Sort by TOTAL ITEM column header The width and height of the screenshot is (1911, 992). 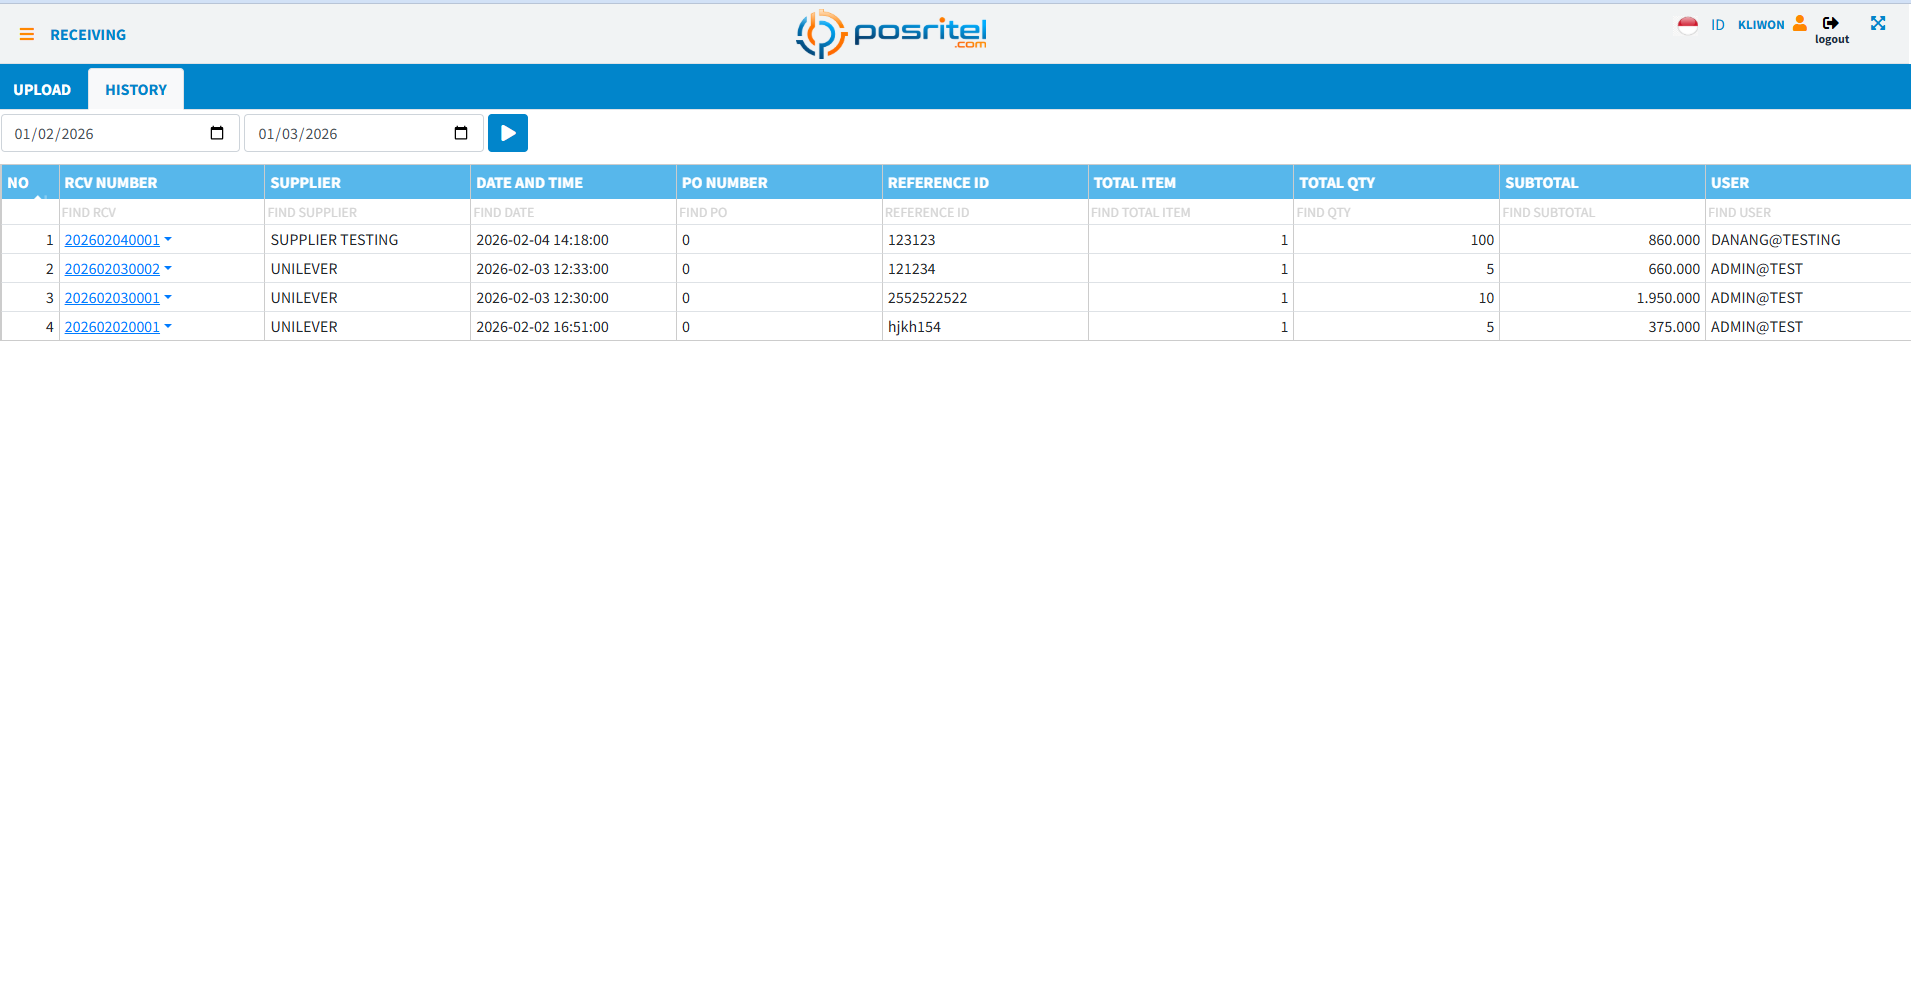1190,183
